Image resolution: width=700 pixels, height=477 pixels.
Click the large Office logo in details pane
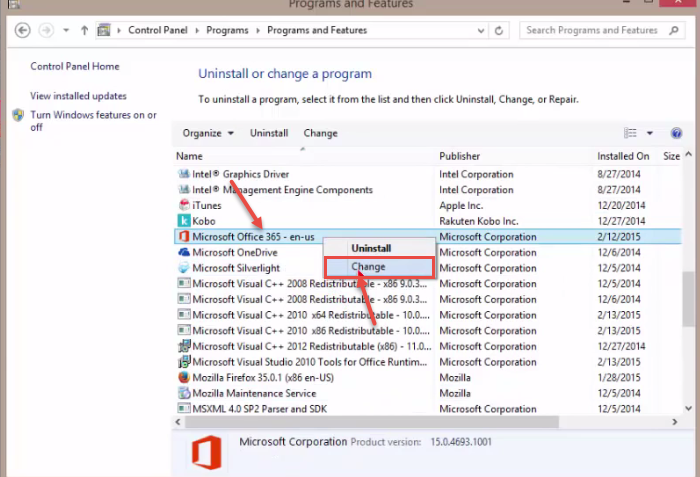[207, 452]
